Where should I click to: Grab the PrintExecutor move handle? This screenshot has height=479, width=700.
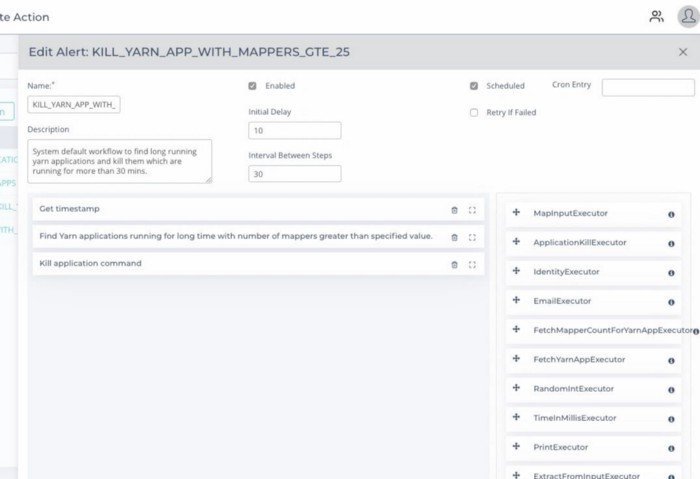point(517,446)
